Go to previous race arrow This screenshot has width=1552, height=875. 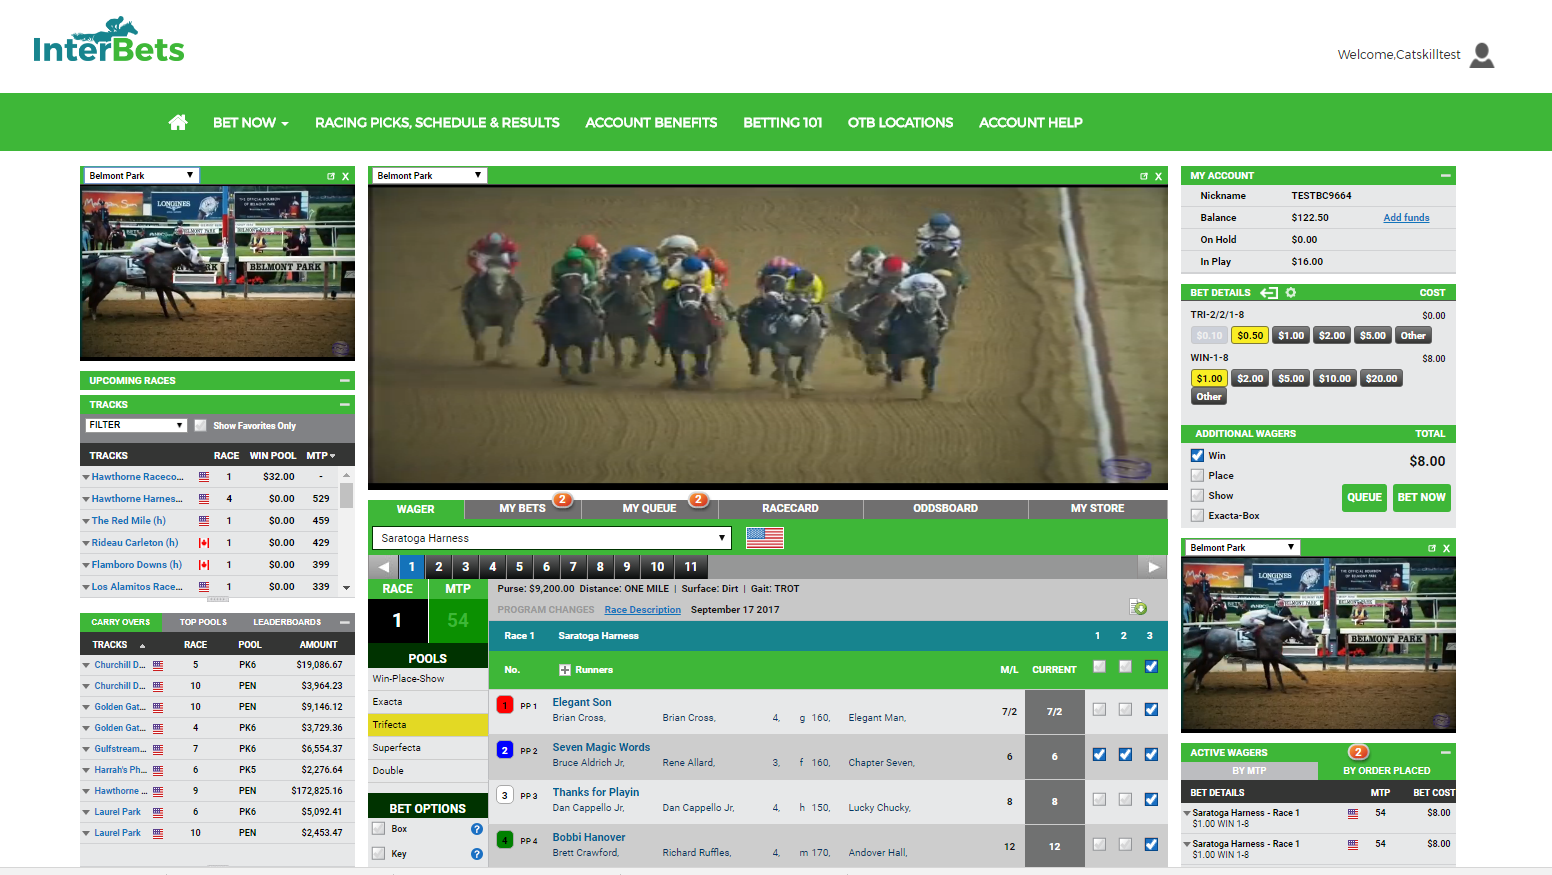(383, 567)
